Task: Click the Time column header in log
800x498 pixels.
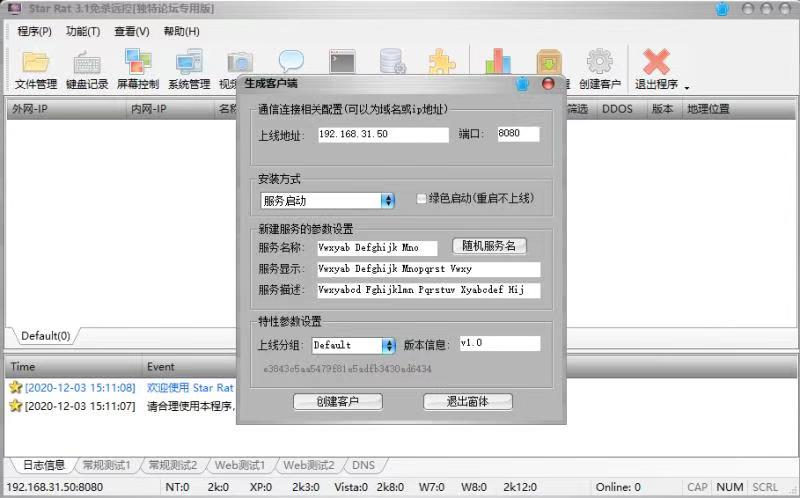Action: pyautogui.click(x=73, y=367)
